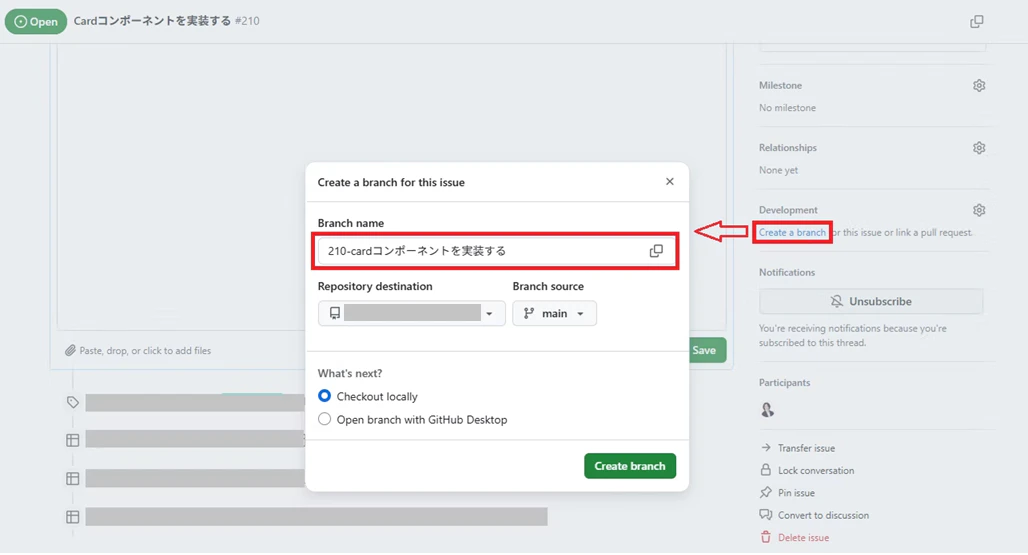
Task: Click the copy icon at top right of header
Action: (976, 22)
